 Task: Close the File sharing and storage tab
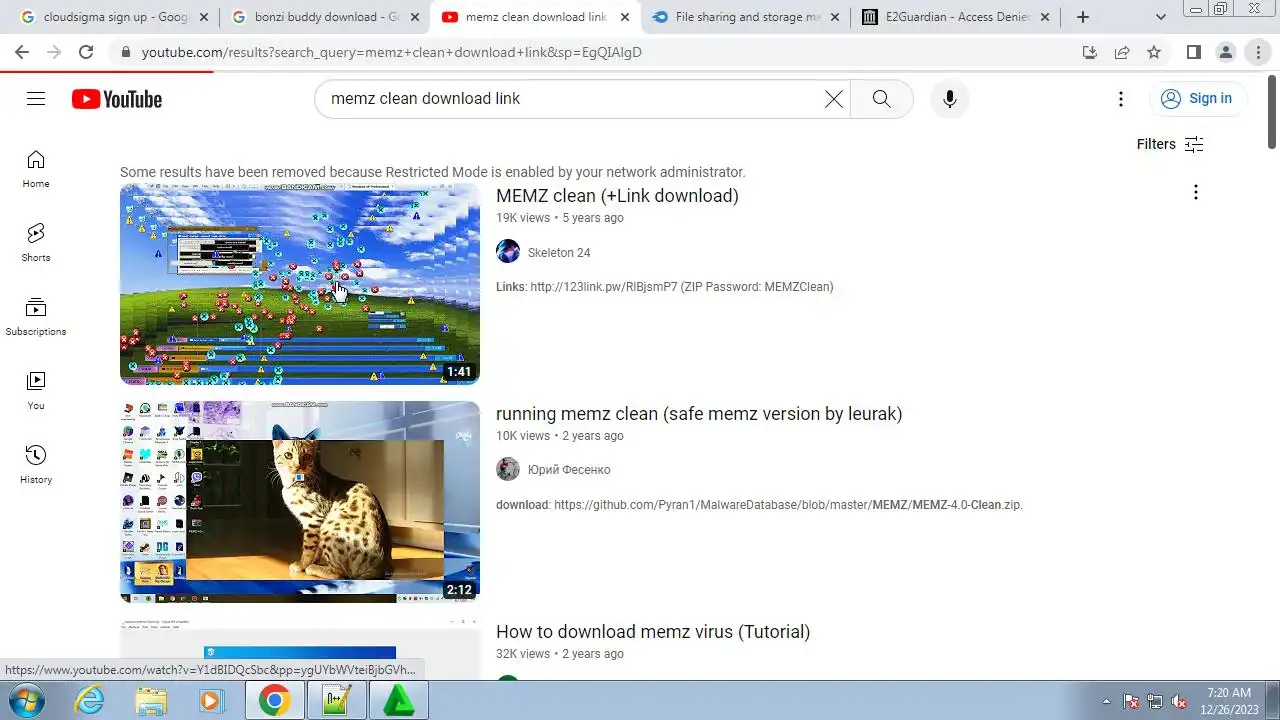[x=835, y=17]
